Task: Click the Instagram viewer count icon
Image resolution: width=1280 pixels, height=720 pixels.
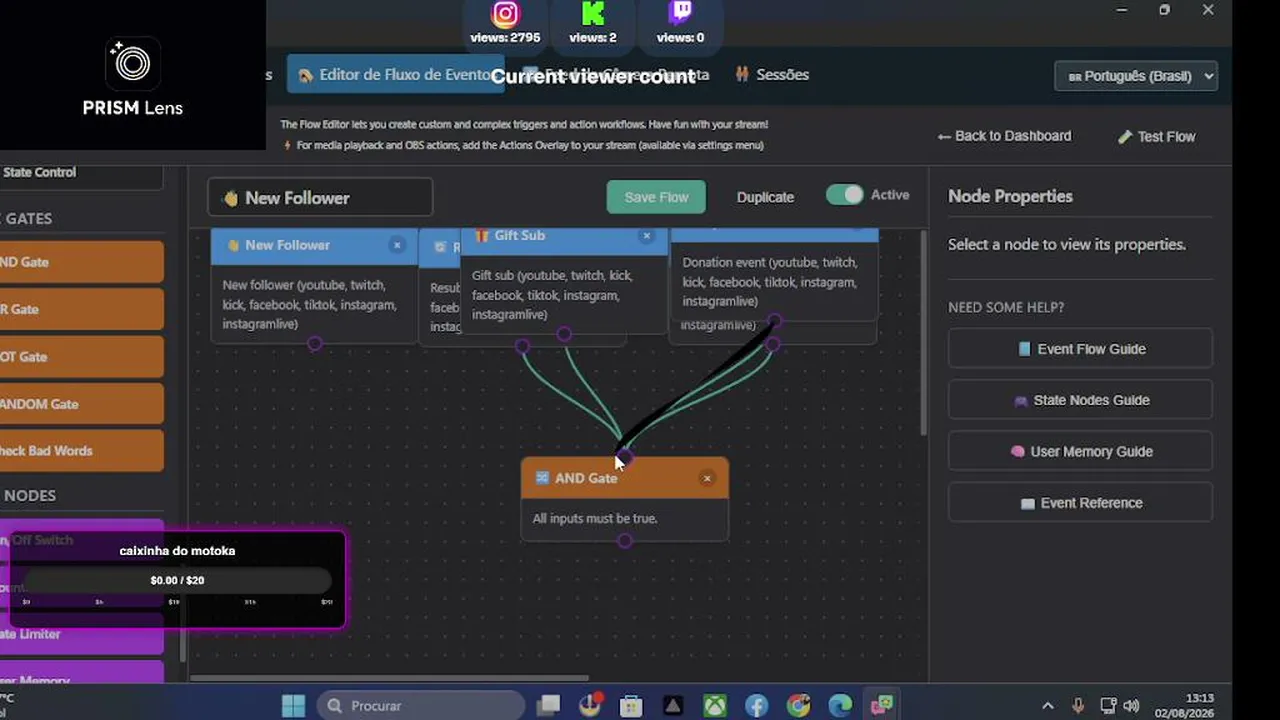Action: [x=505, y=14]
